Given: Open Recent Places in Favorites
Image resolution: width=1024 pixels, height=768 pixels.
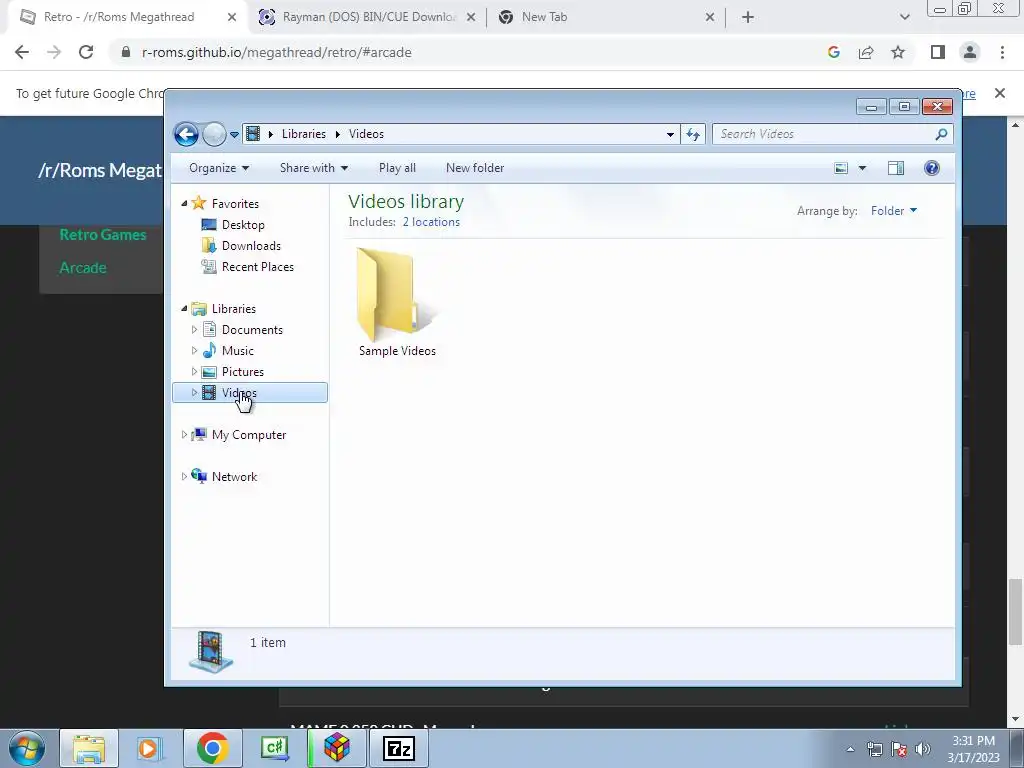Looking at the screenshot, I should pos(257,266).
